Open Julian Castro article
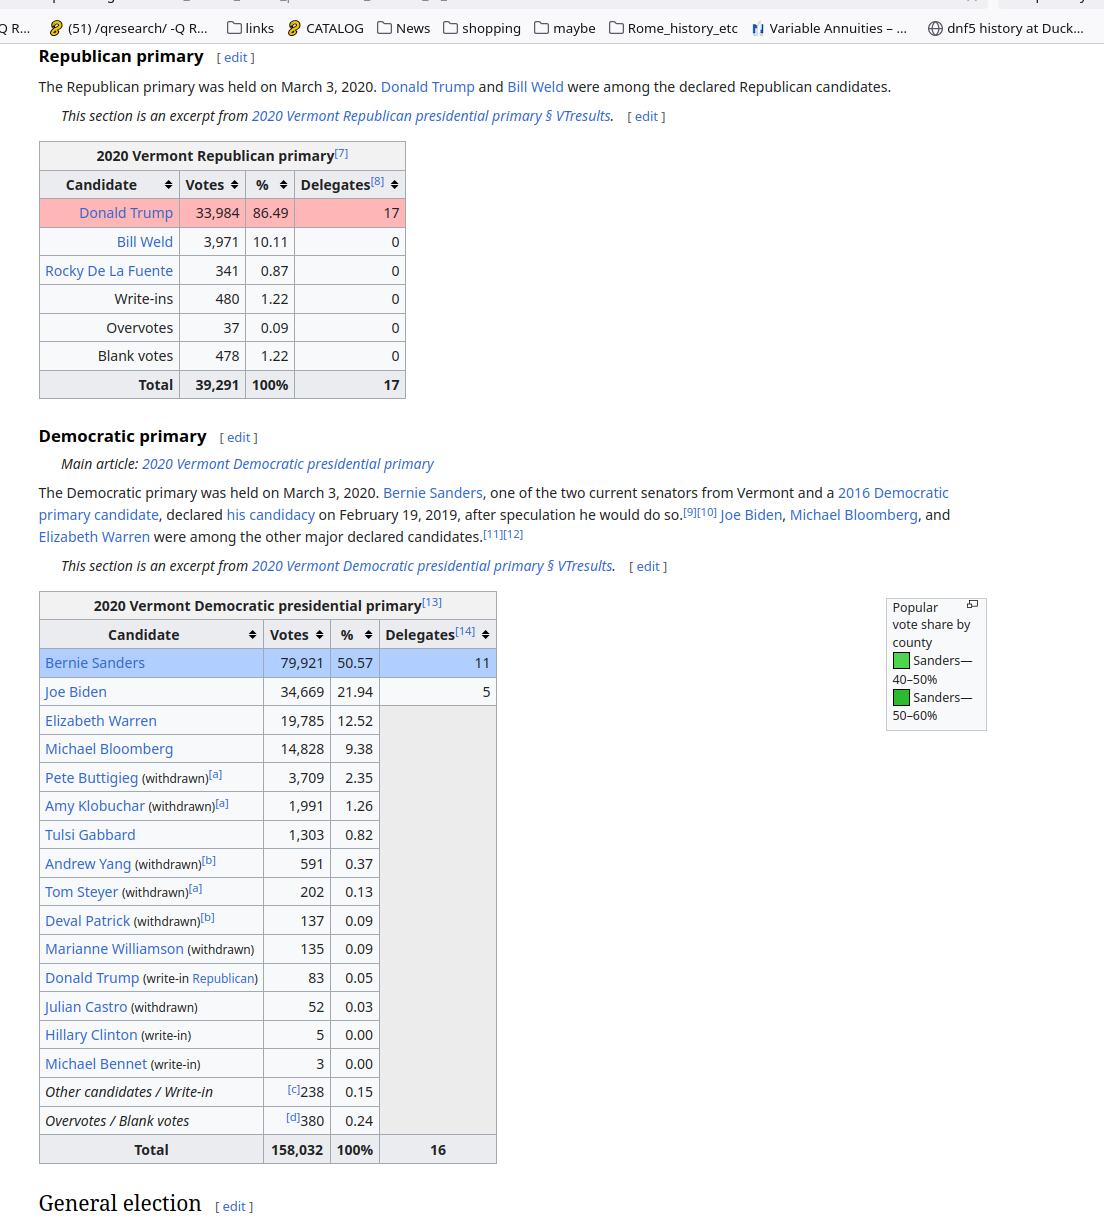 pyautogui.click(x=86, y=1007)
